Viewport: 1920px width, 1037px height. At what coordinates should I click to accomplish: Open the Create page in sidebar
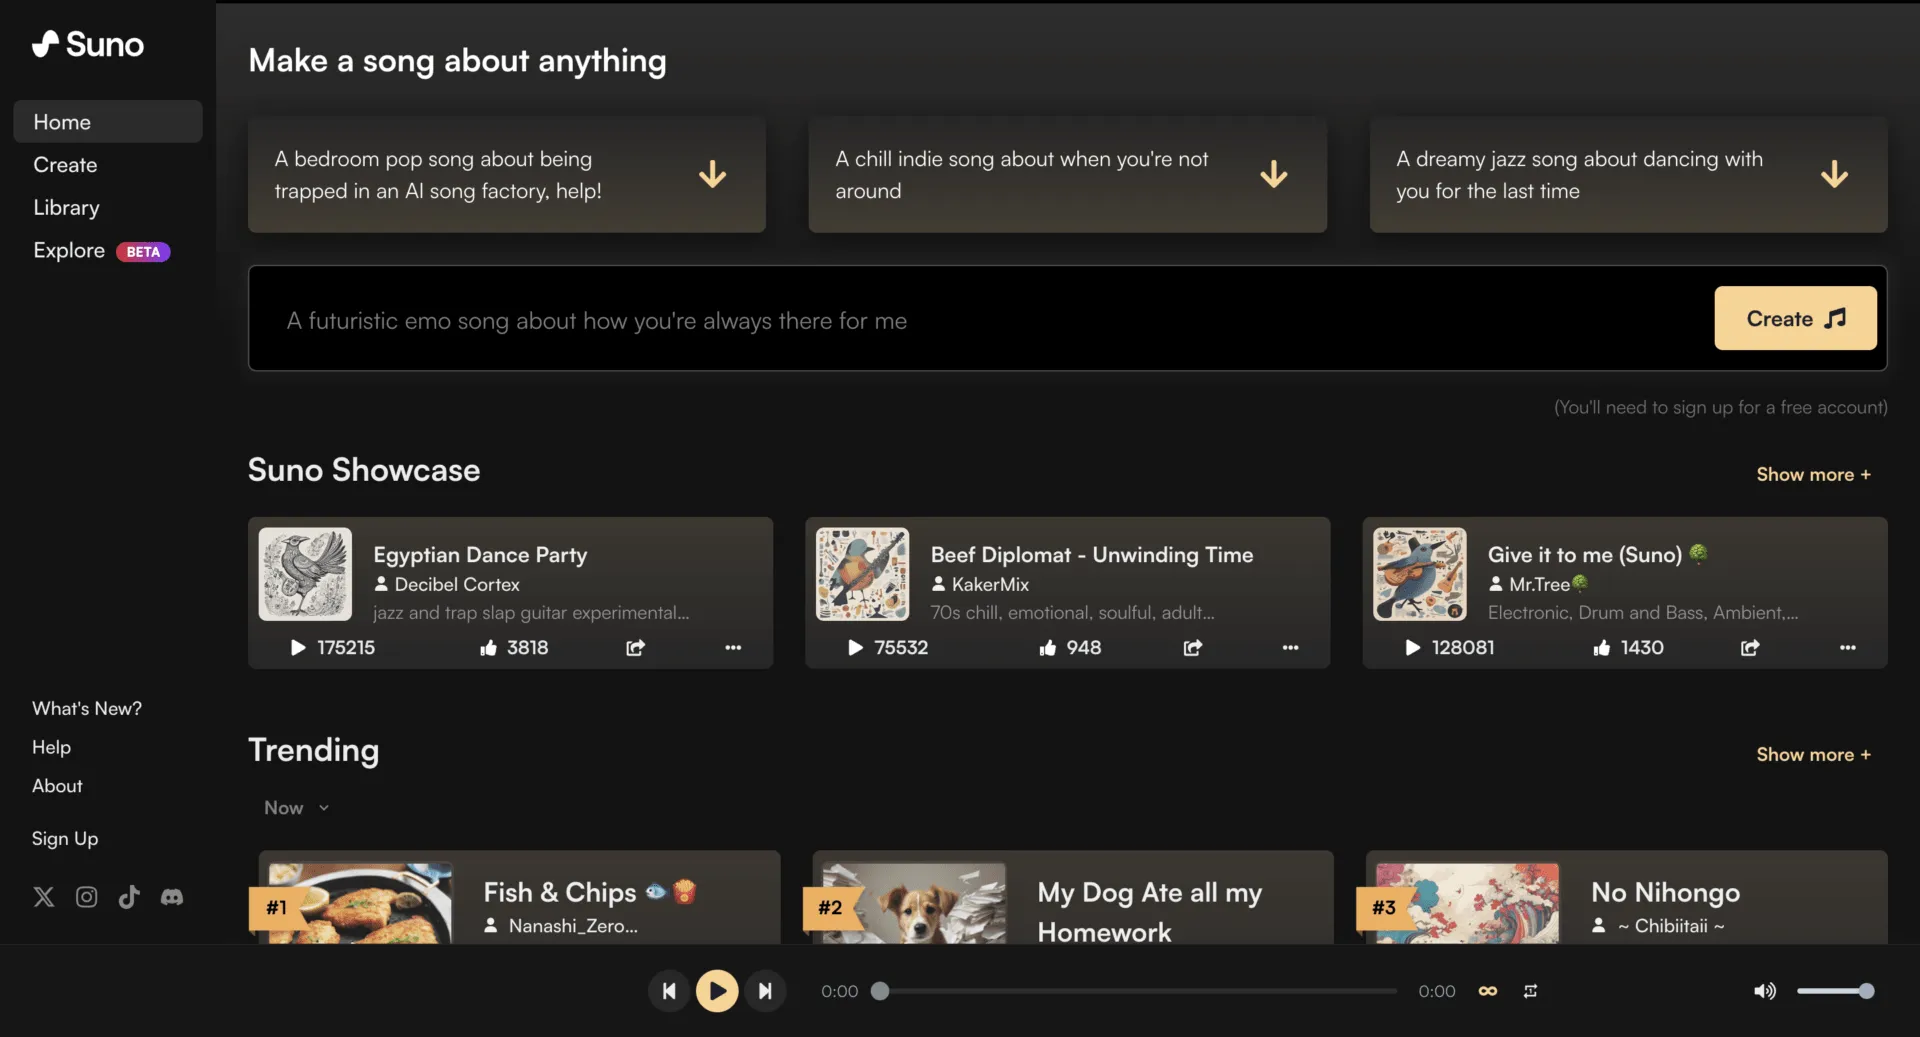pos(65,165)
